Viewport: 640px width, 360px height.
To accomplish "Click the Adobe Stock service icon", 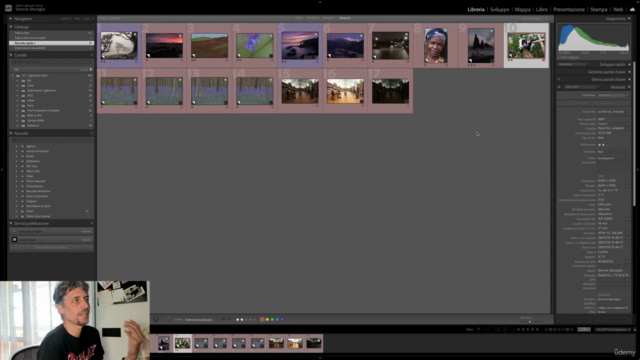I will [x=14, y=240].
